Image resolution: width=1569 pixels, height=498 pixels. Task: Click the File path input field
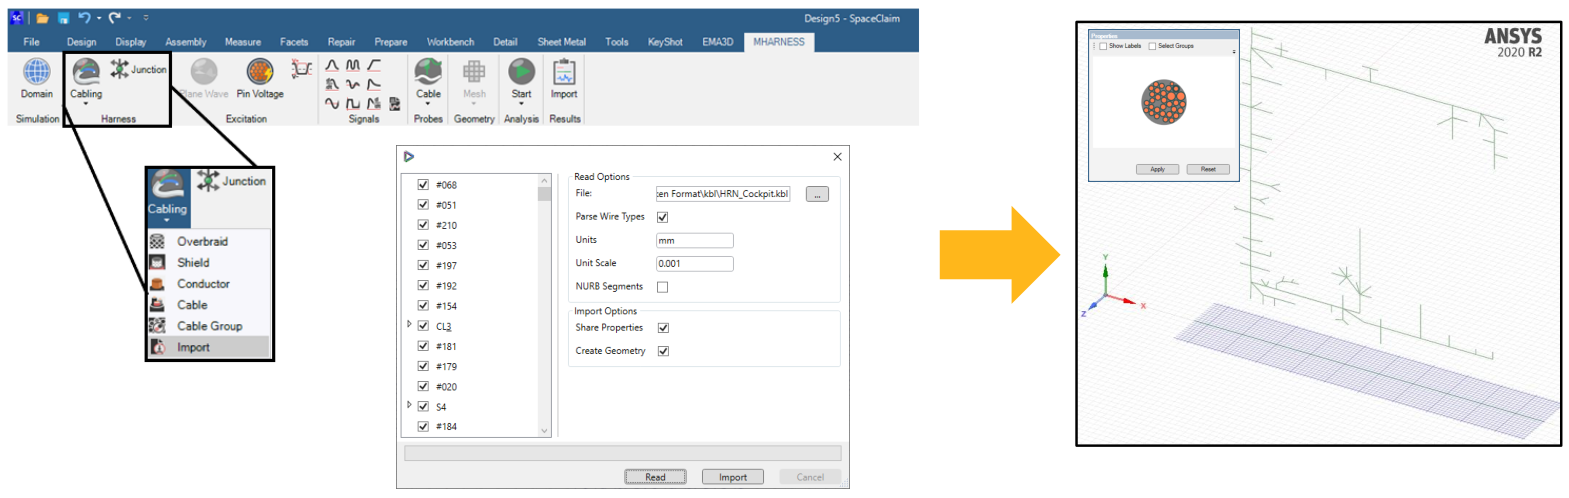pyautogui.click(x=723, y=194)
